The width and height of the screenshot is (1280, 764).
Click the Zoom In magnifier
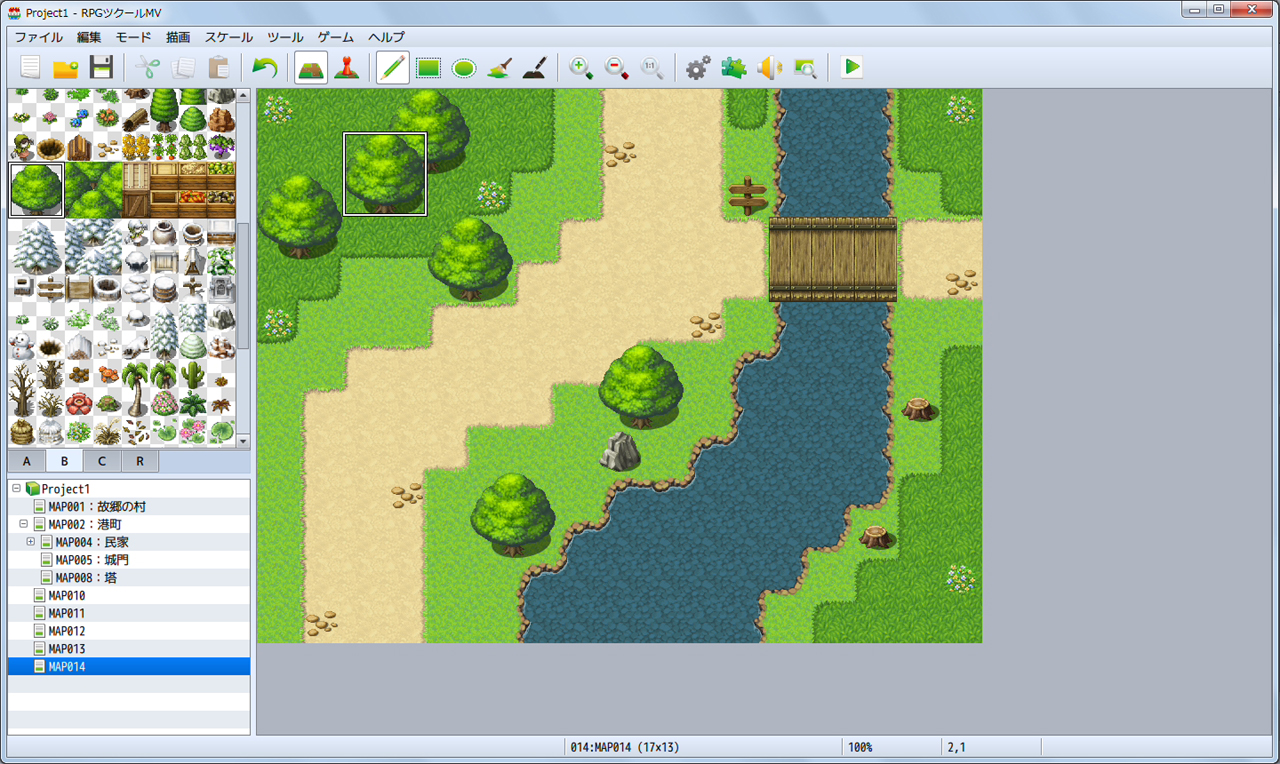[581, 67]
